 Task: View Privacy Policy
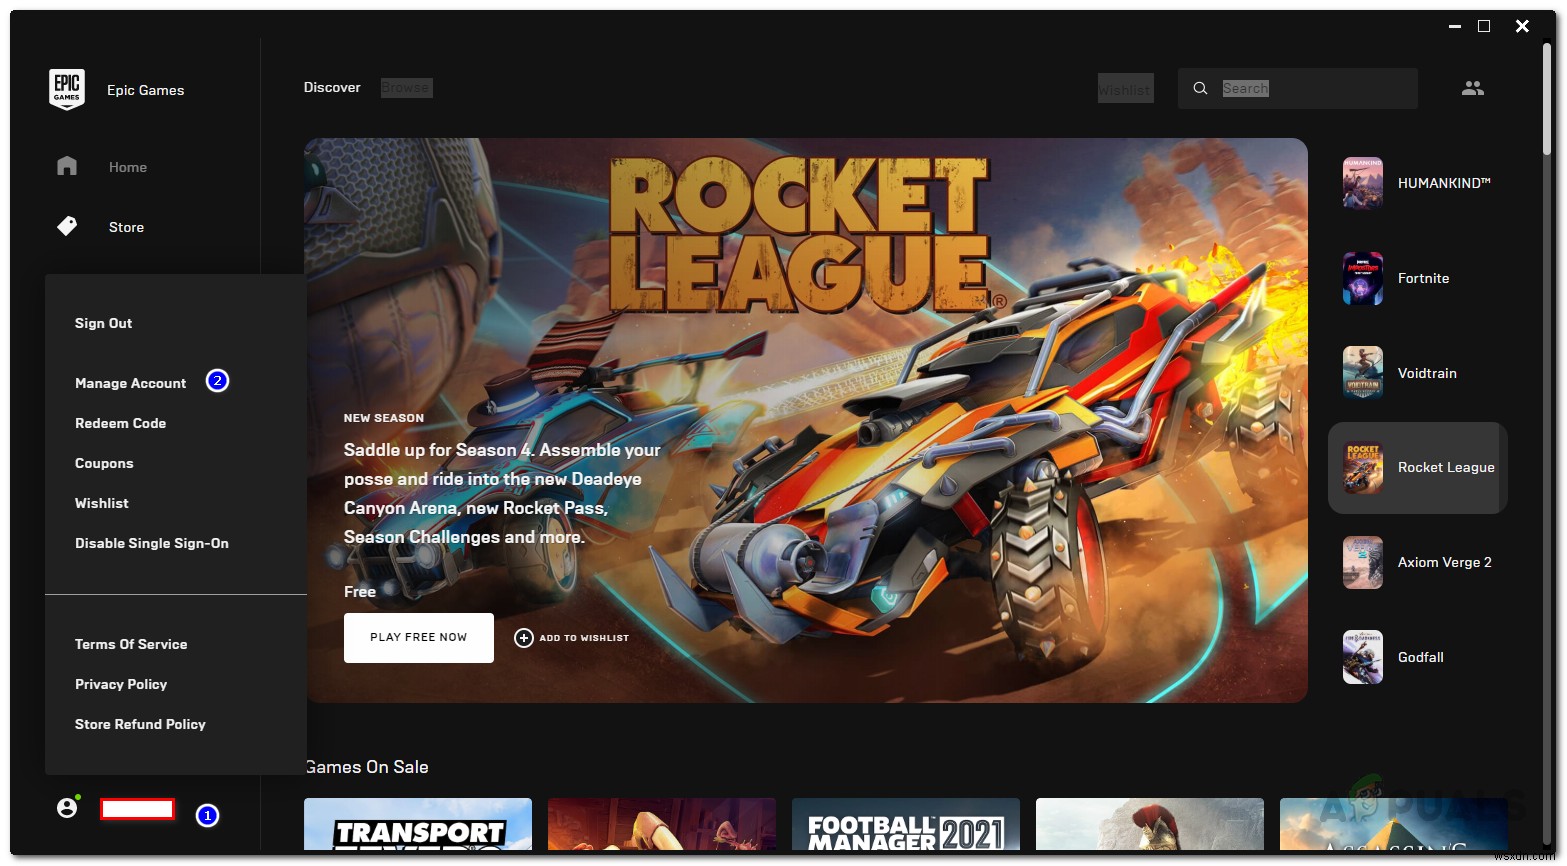(x=121, y=683)
